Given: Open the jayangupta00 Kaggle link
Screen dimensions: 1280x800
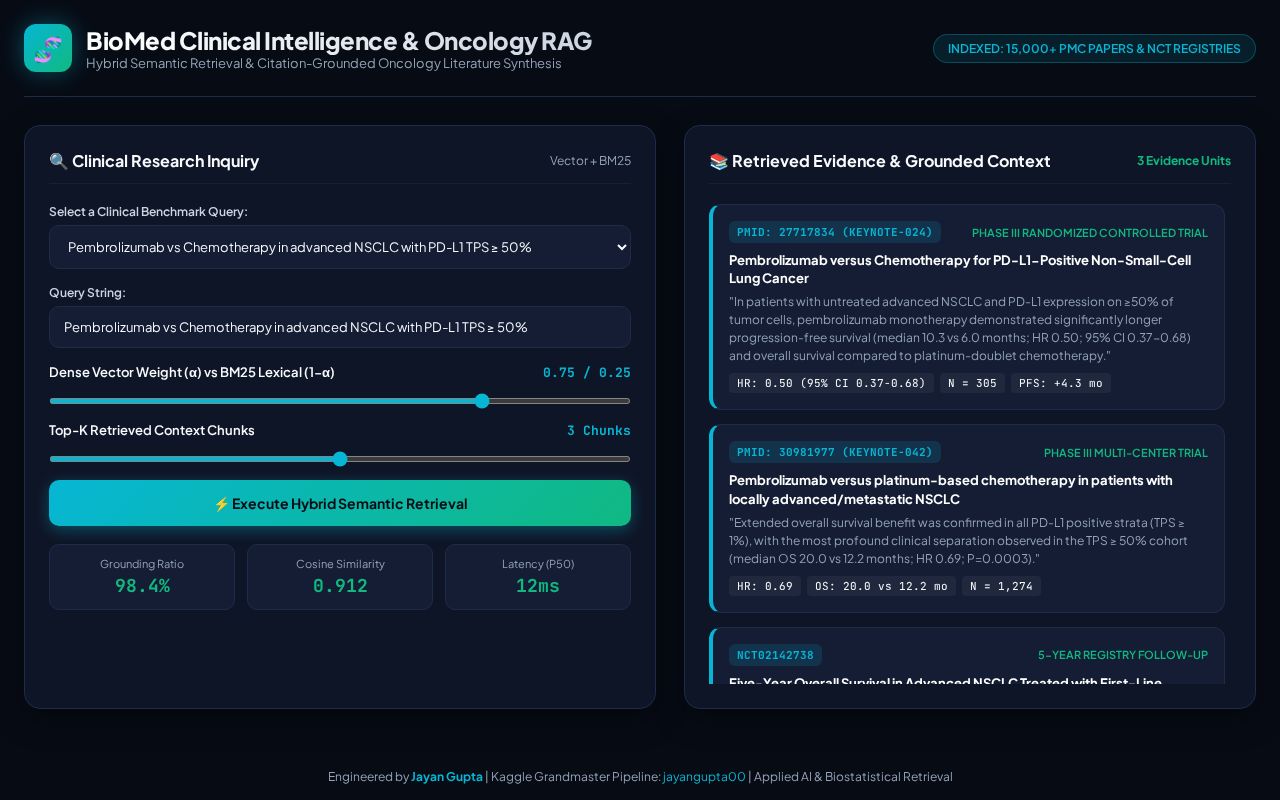Looking at the screenshot, I should click(x=704, y=776).
